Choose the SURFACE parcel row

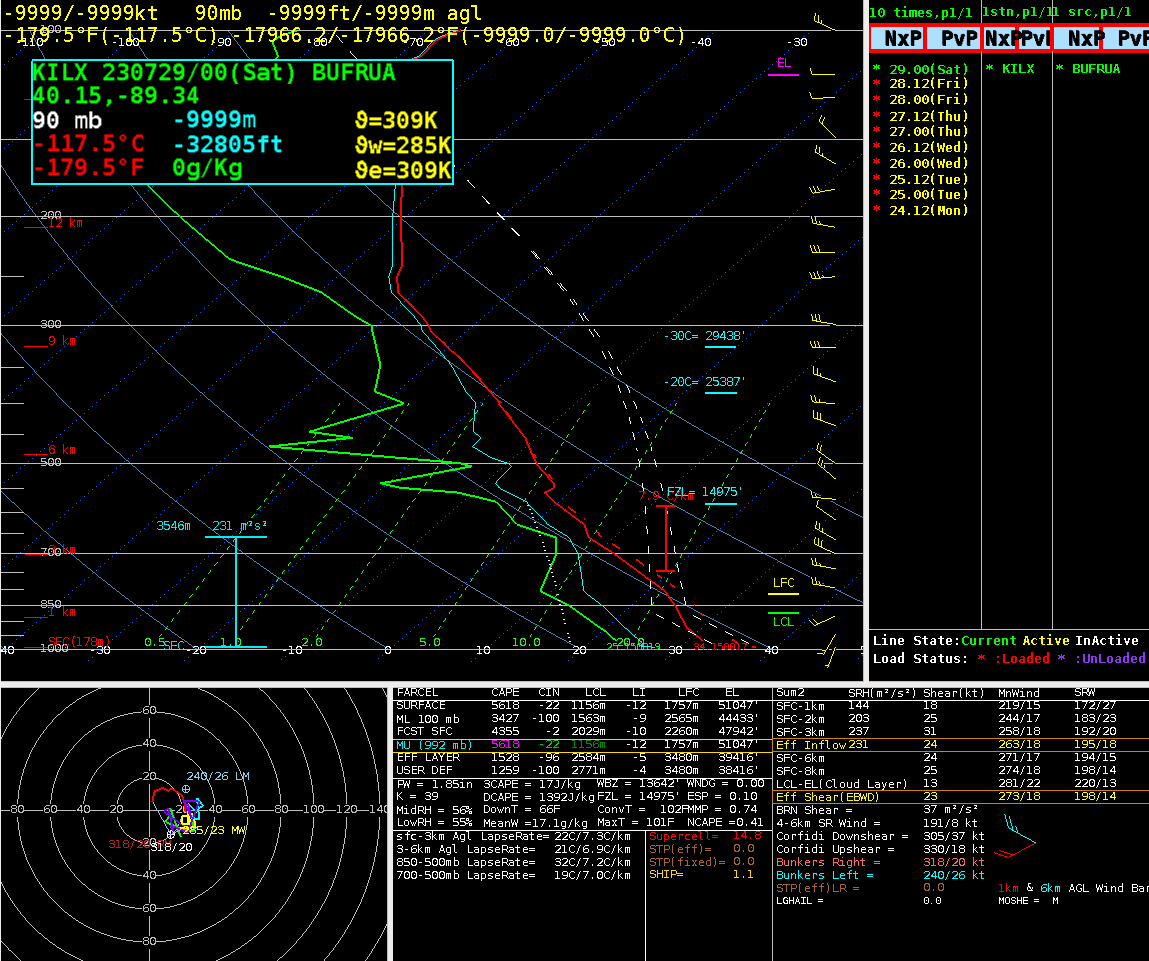[x=583, y=705]
